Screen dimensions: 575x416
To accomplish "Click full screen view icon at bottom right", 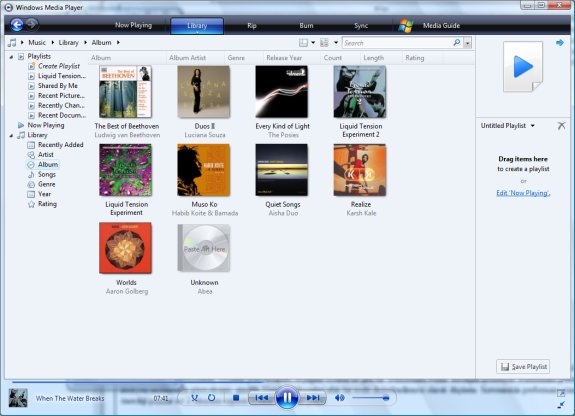I will click(x=561, y=393).
